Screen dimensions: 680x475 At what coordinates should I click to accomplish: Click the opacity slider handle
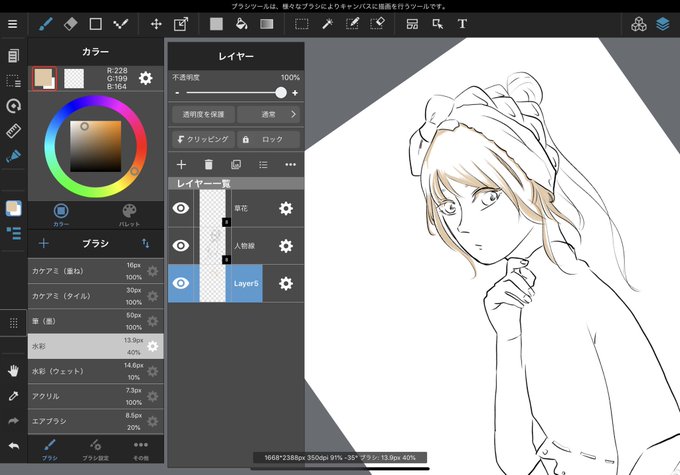[281, 92]
